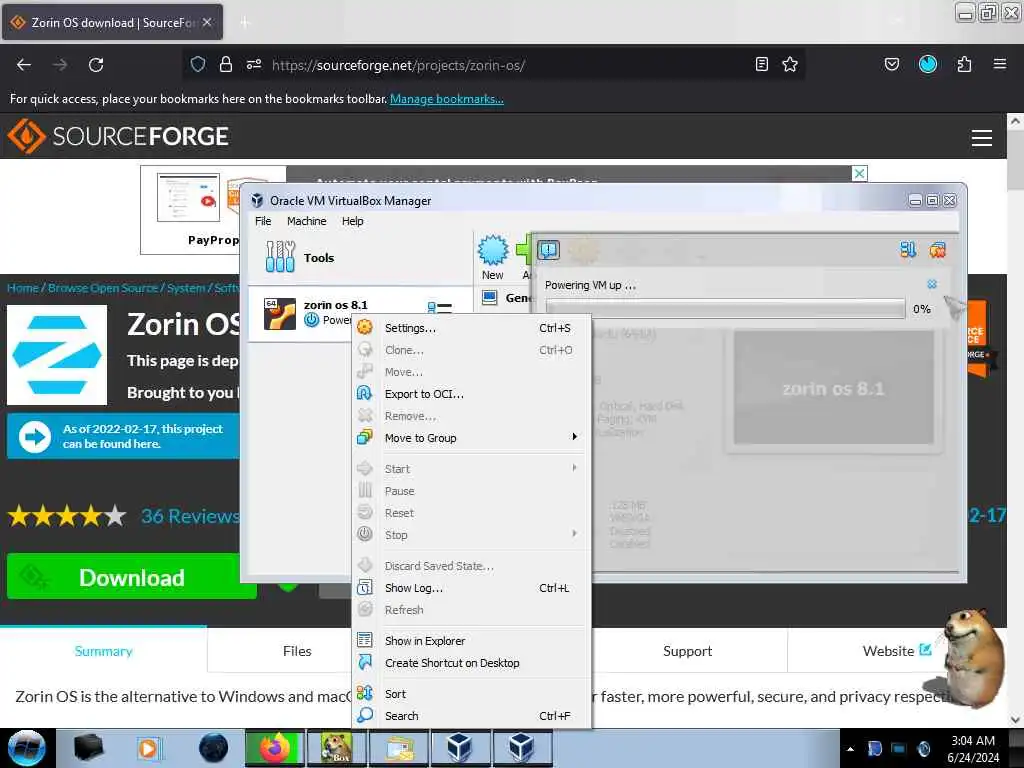Click the site security padlock icon
1024x768 pixels.
[225, 64]
